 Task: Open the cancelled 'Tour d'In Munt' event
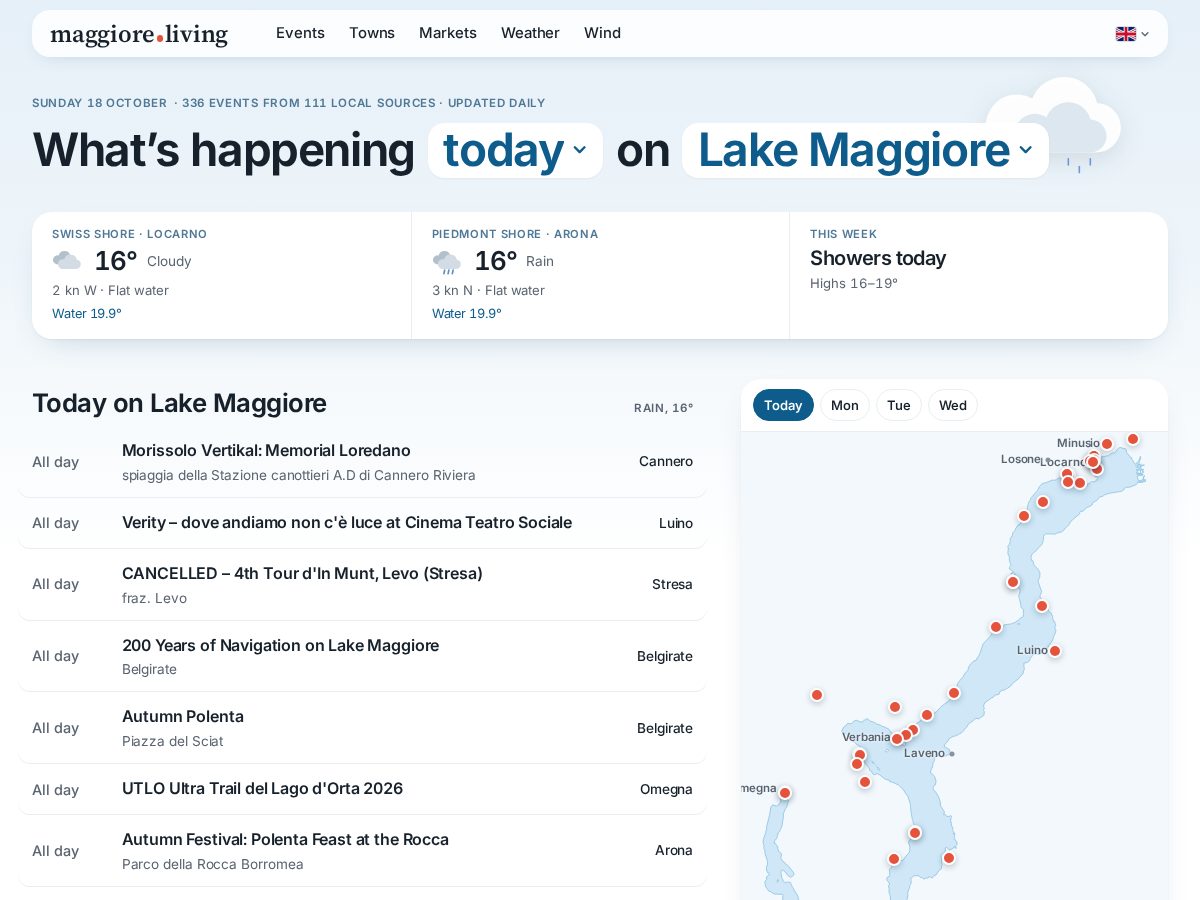(x=362, y=584)
